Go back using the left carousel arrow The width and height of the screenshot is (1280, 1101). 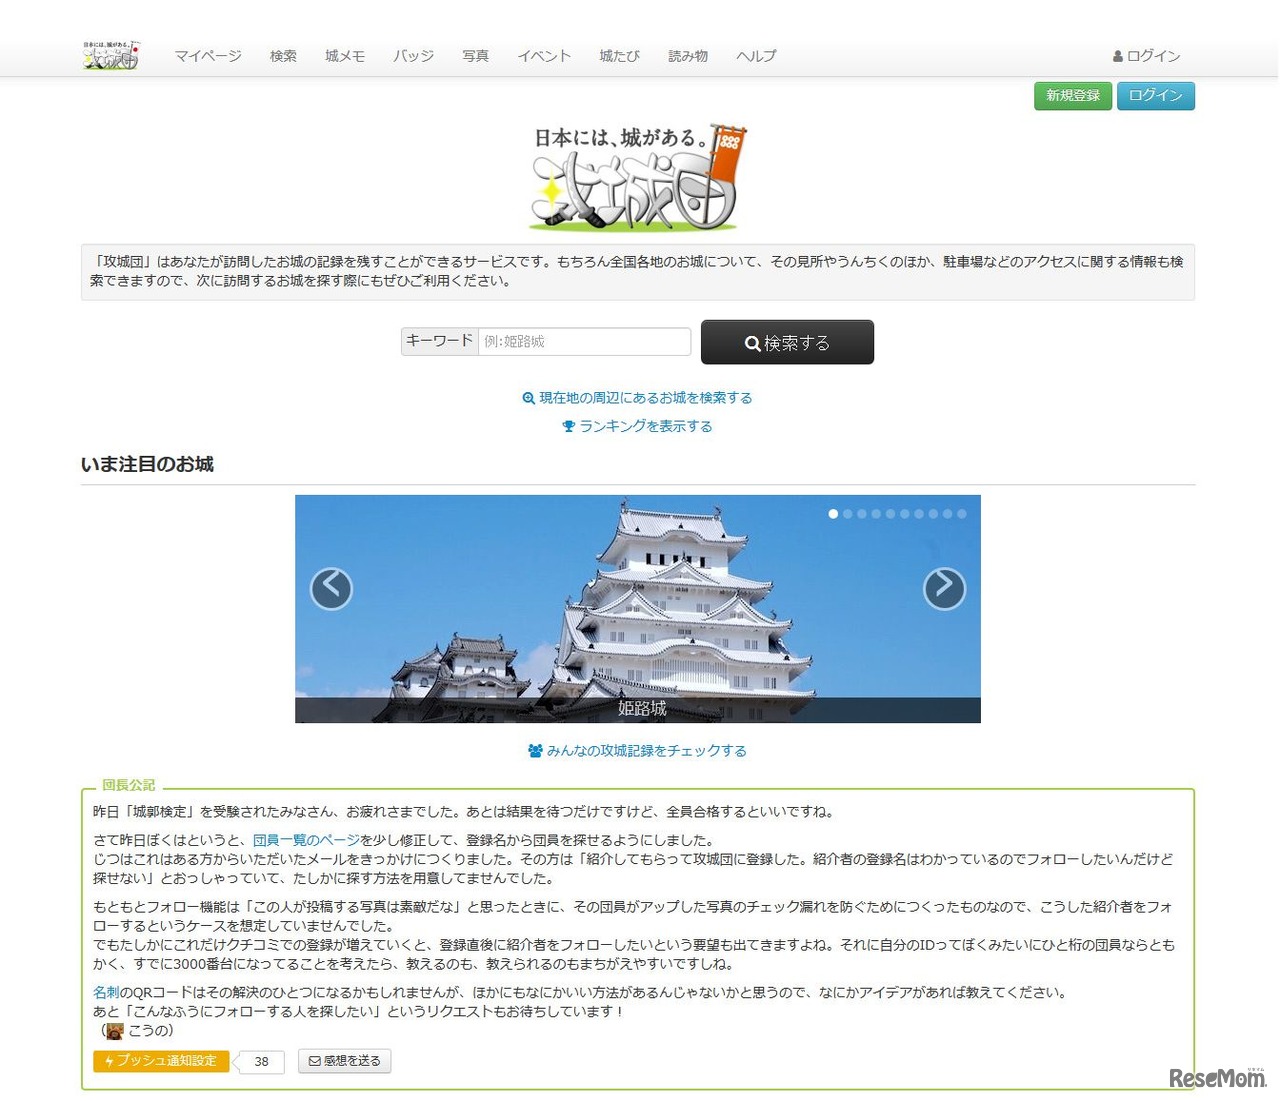point(332,589)
